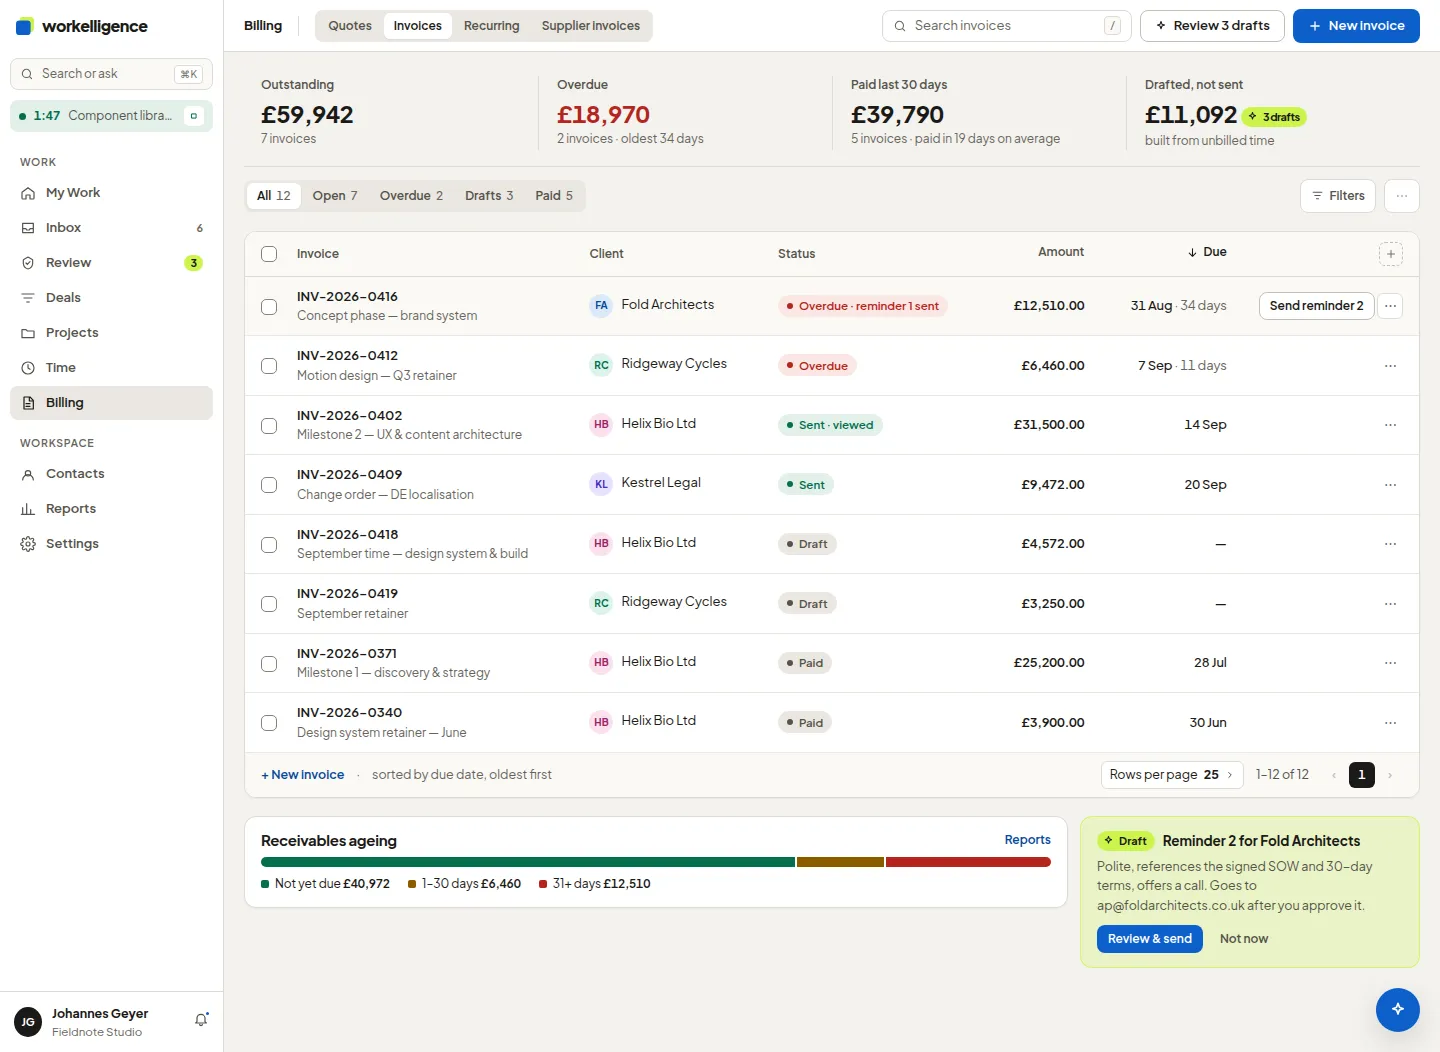Image resolution: width=1440 pixels, height=1052 pixels.
Task: Open Settings in the sidebar
Action: 111,544
